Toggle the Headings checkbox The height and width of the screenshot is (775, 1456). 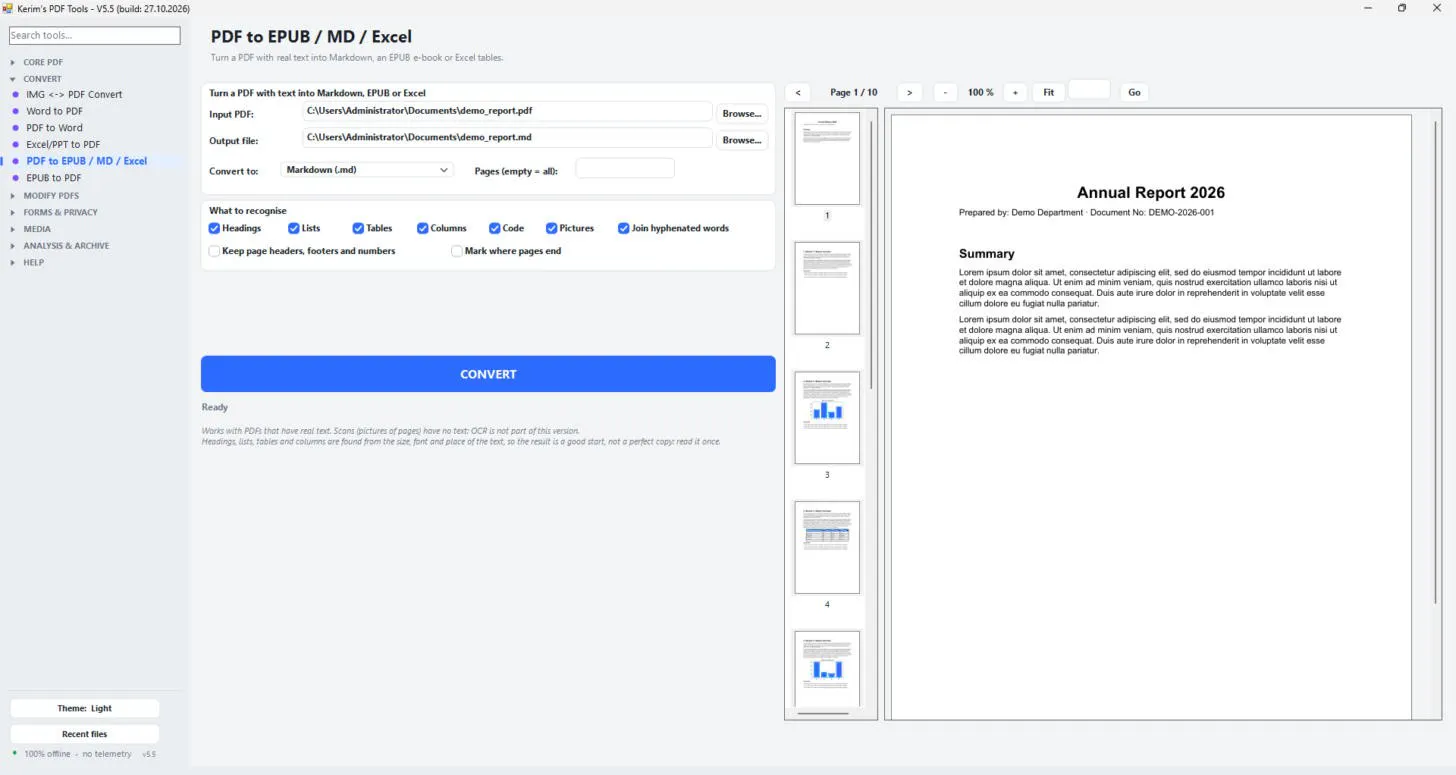[x=214, y=228]
